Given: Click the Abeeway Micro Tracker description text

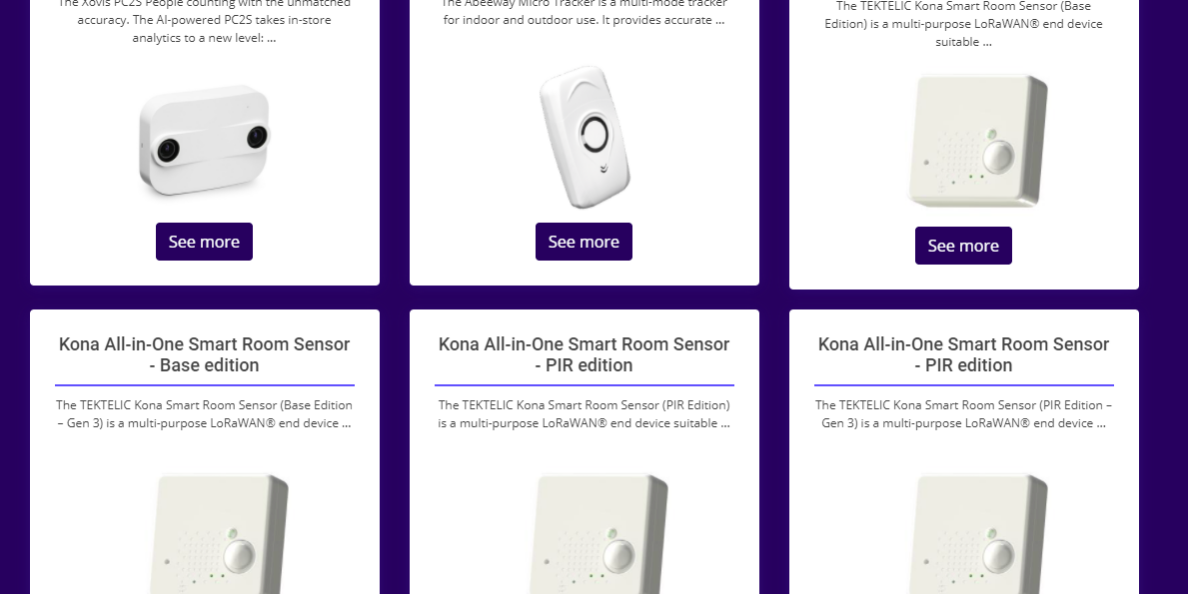Looking at the screenshot, I should (x=584, y=12).
